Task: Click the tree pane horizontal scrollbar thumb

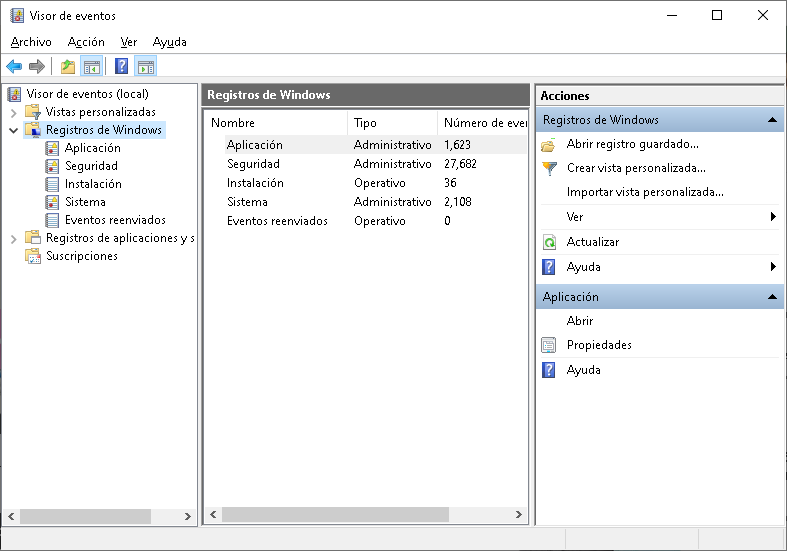Action: (x=85, y=516)
